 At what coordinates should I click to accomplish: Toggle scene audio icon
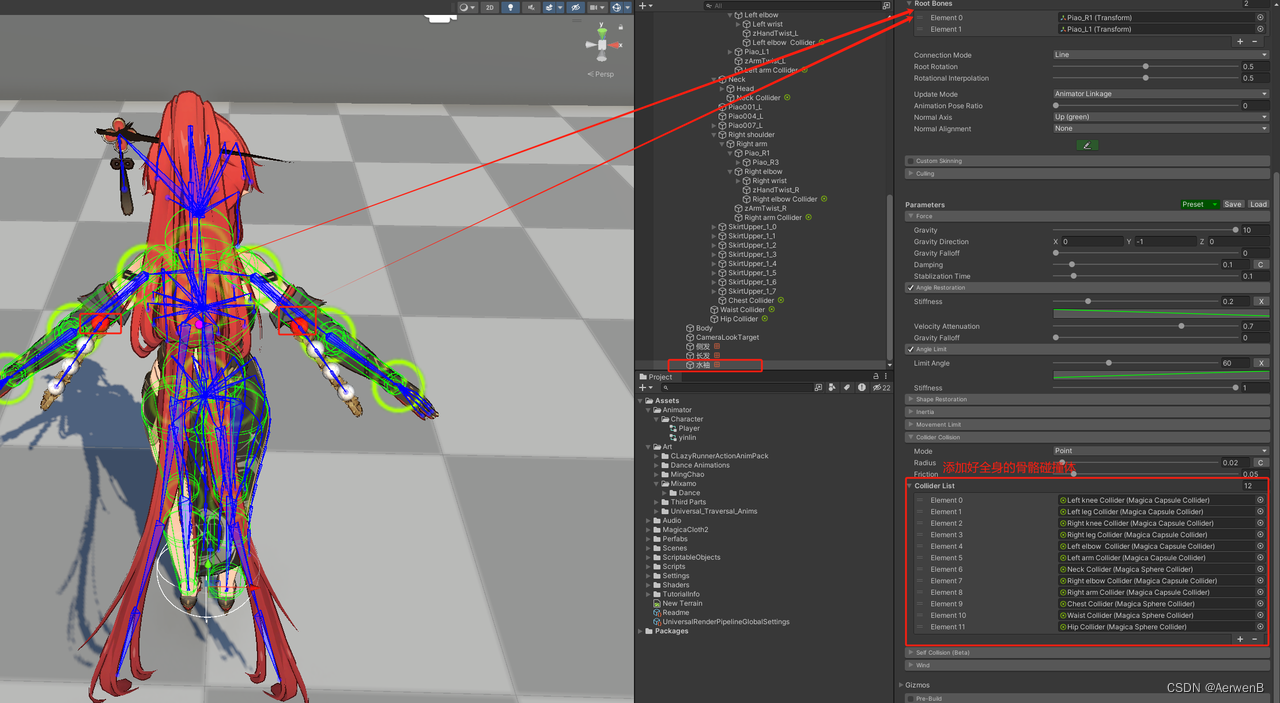click(532, 7)
